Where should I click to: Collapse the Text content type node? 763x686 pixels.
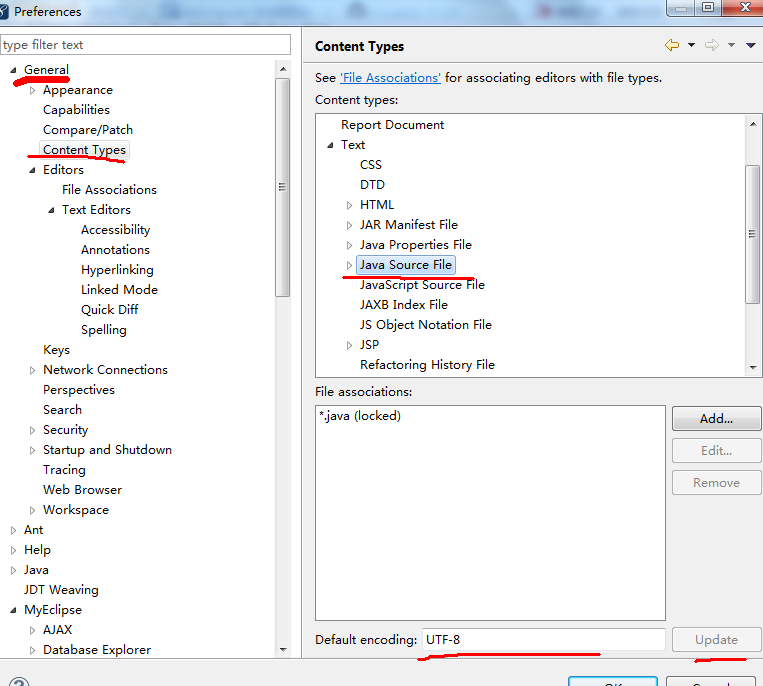tap(330, 145)
